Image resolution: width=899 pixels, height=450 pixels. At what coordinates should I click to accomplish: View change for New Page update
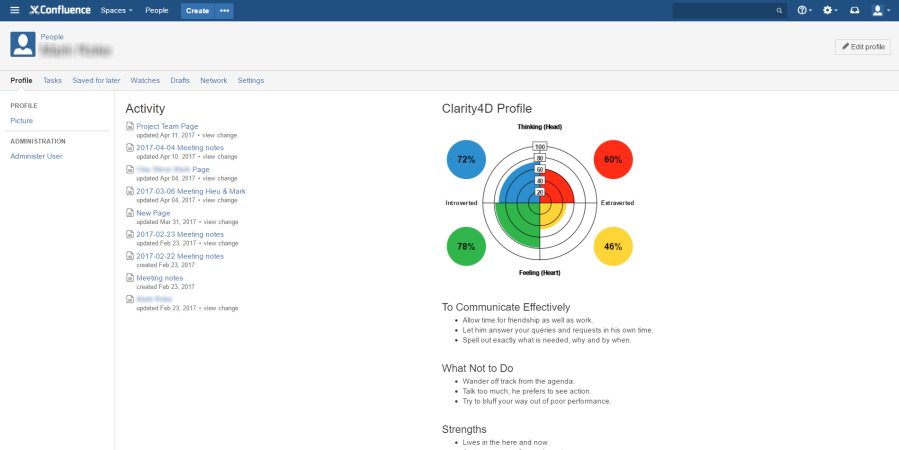pos(221,222)
